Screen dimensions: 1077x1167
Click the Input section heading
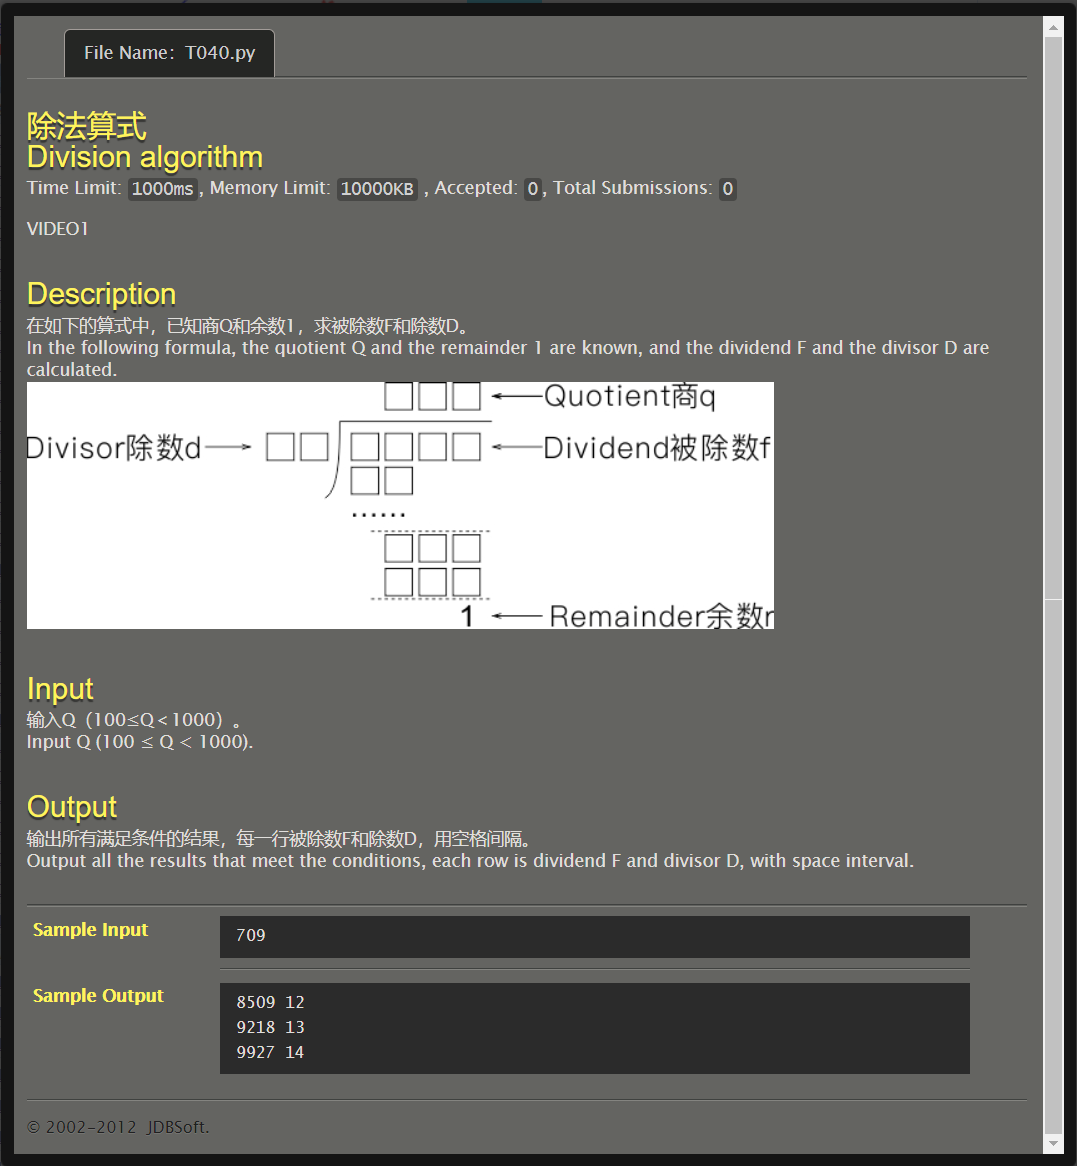point(60,689)
